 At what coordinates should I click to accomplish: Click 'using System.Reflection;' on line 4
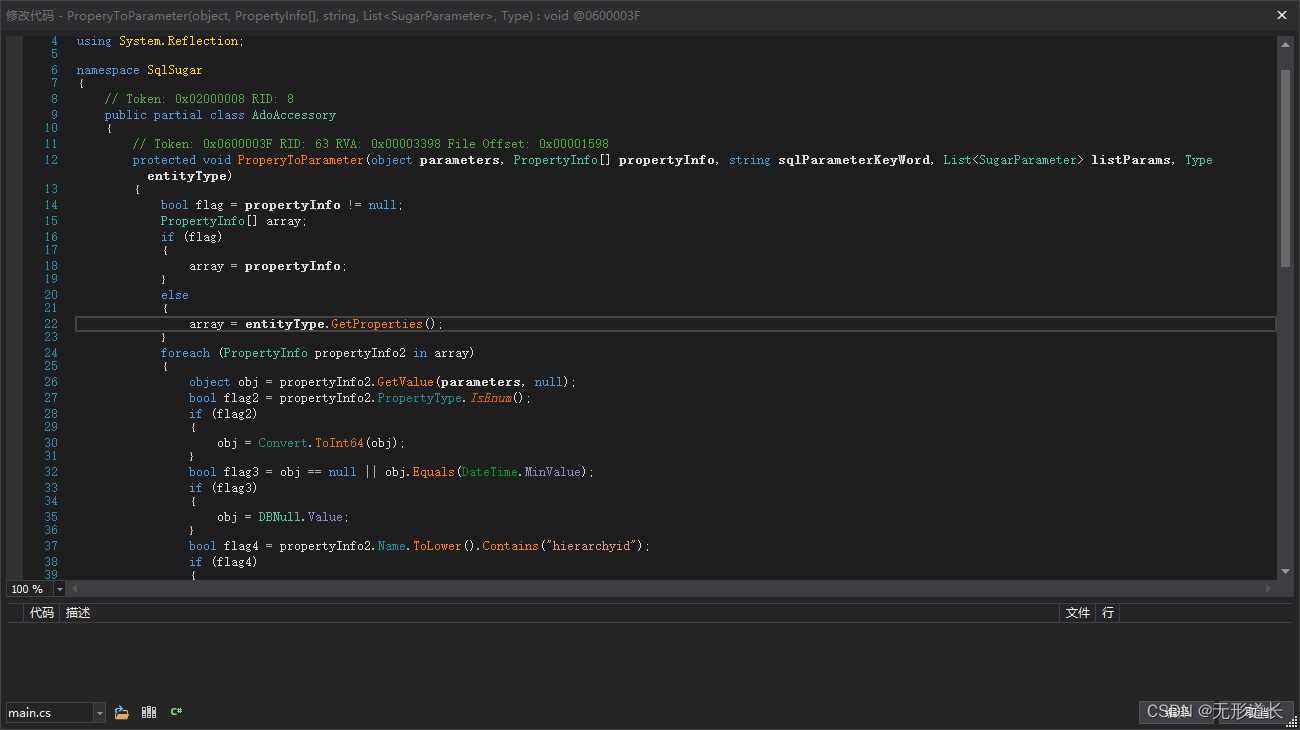160,41
